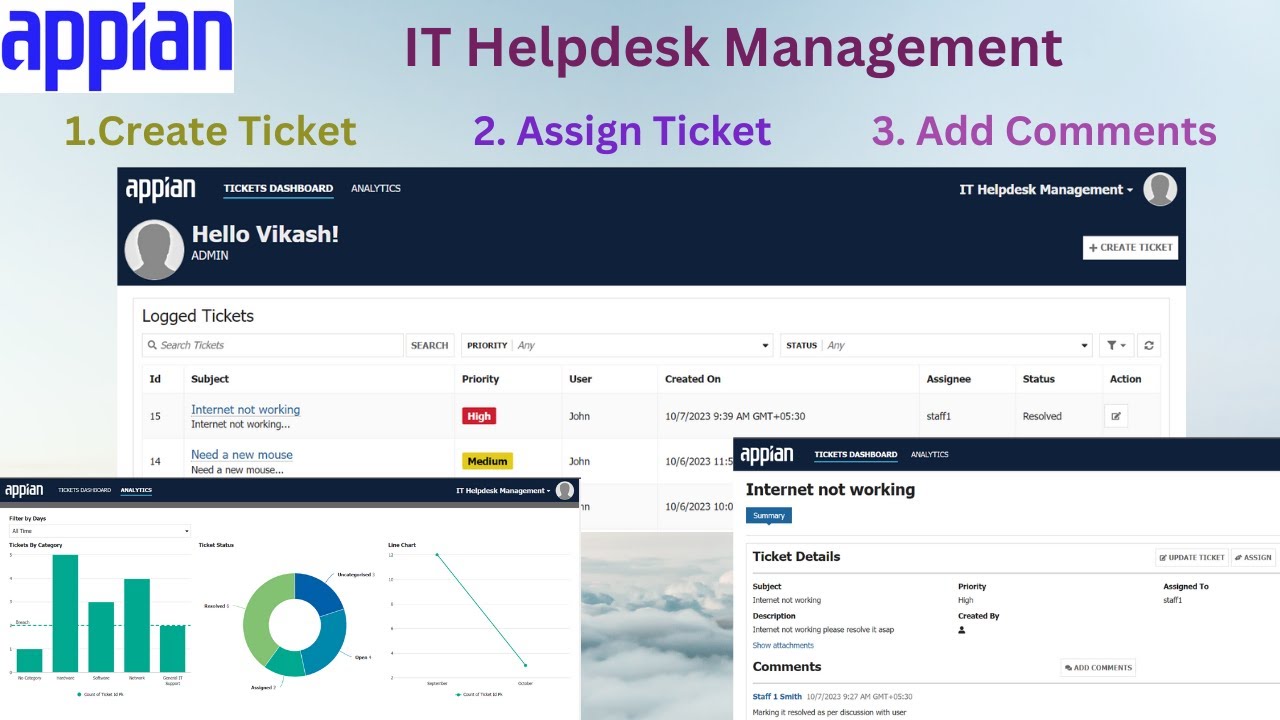Focus the Search Tickets input field
This screenshot has width=1280, height=720.
(x=273, y=345)
